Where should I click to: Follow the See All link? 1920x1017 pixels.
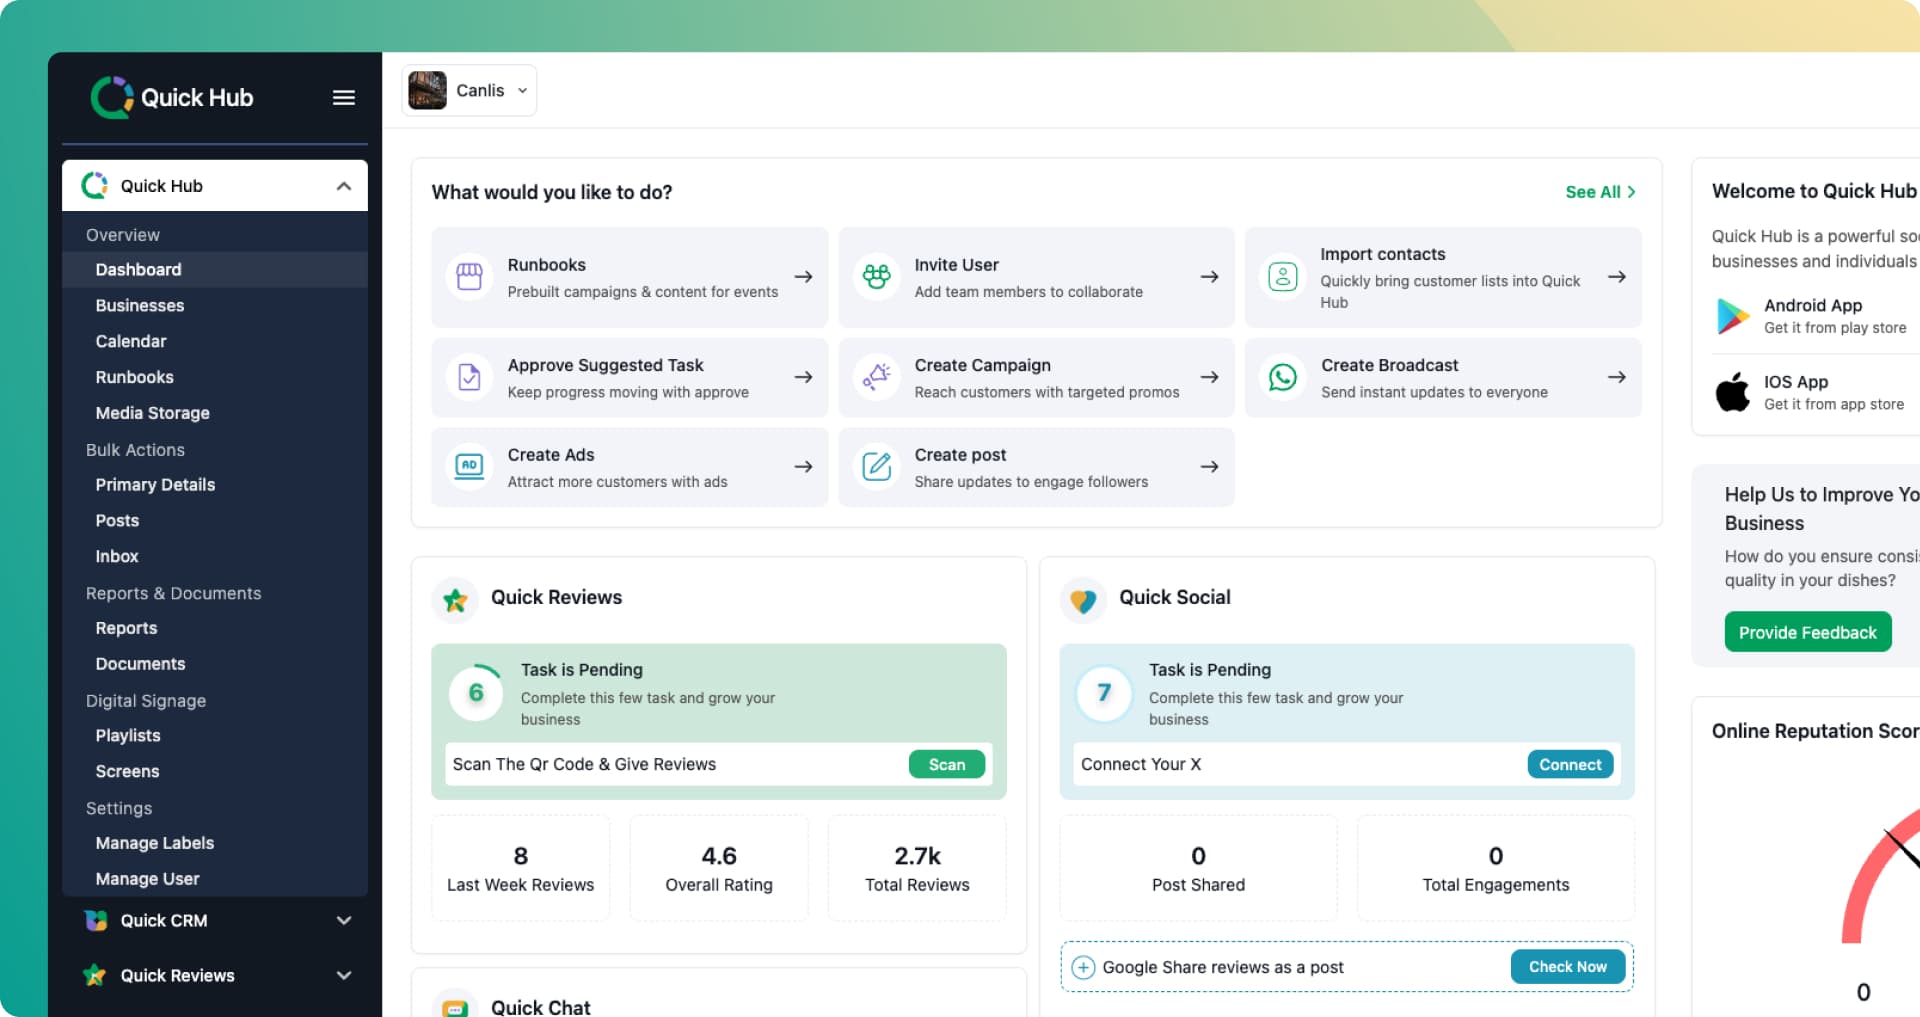tap(1599, 192)
